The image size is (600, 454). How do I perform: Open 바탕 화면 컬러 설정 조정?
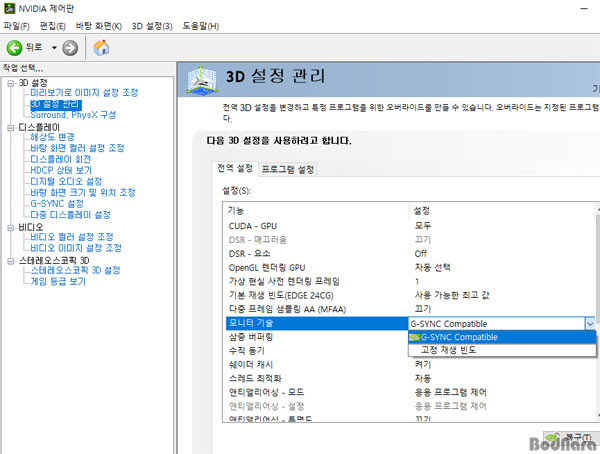pos(77,148)
